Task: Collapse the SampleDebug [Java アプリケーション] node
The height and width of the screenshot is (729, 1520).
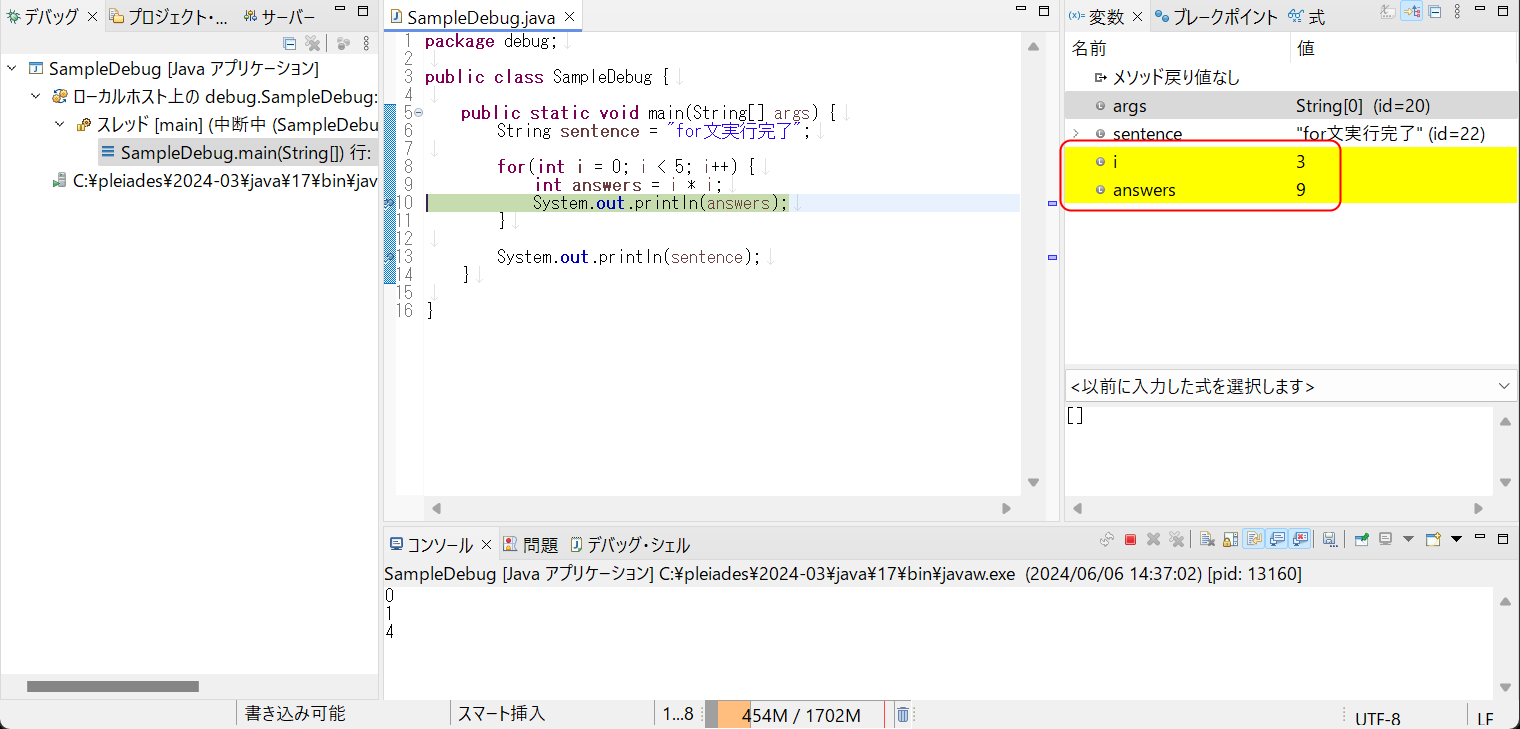Action: click(12, 69)
